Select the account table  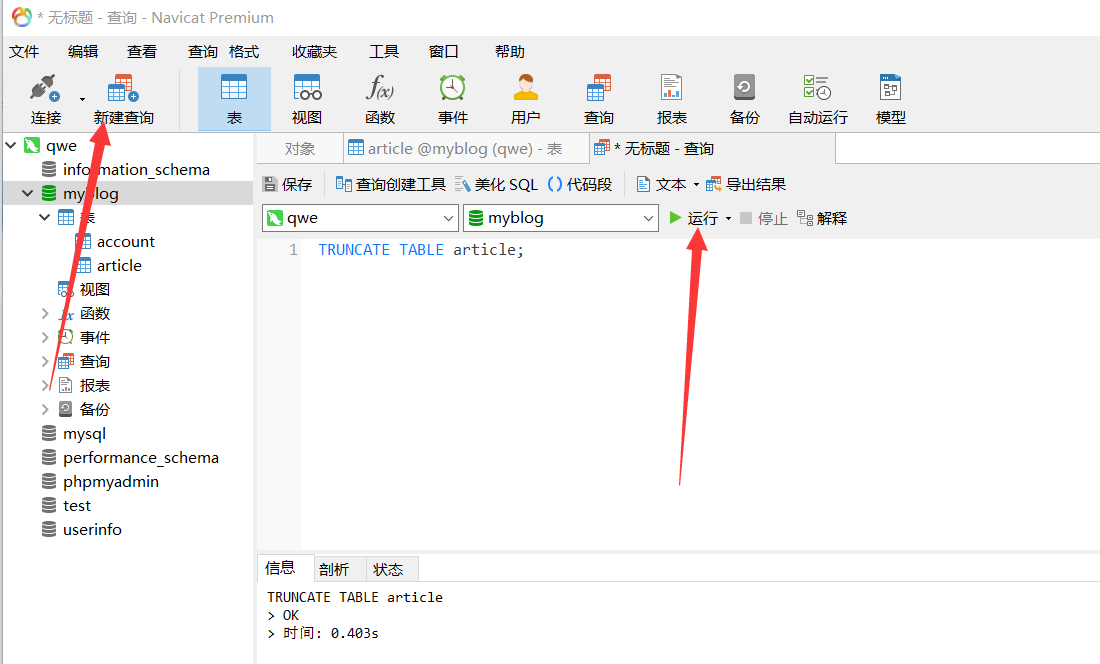tap(126, 241)
